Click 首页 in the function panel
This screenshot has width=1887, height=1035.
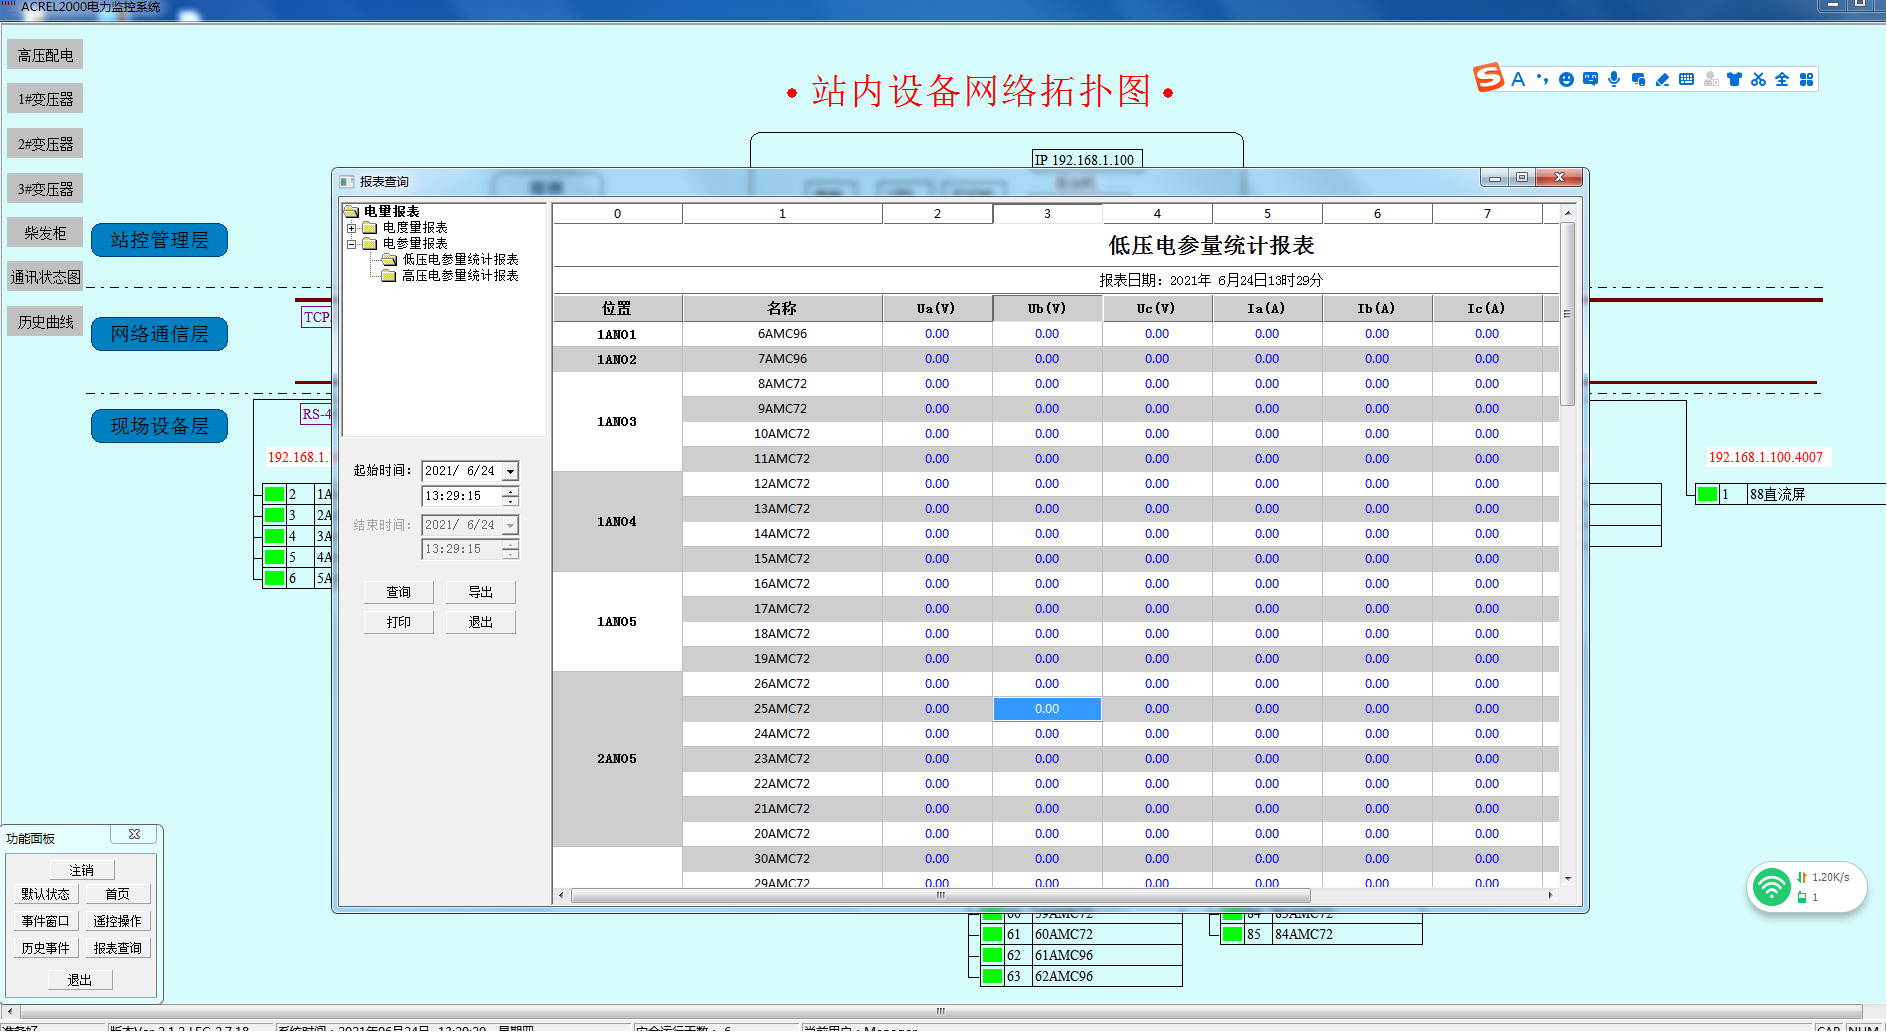click(117, 894)
